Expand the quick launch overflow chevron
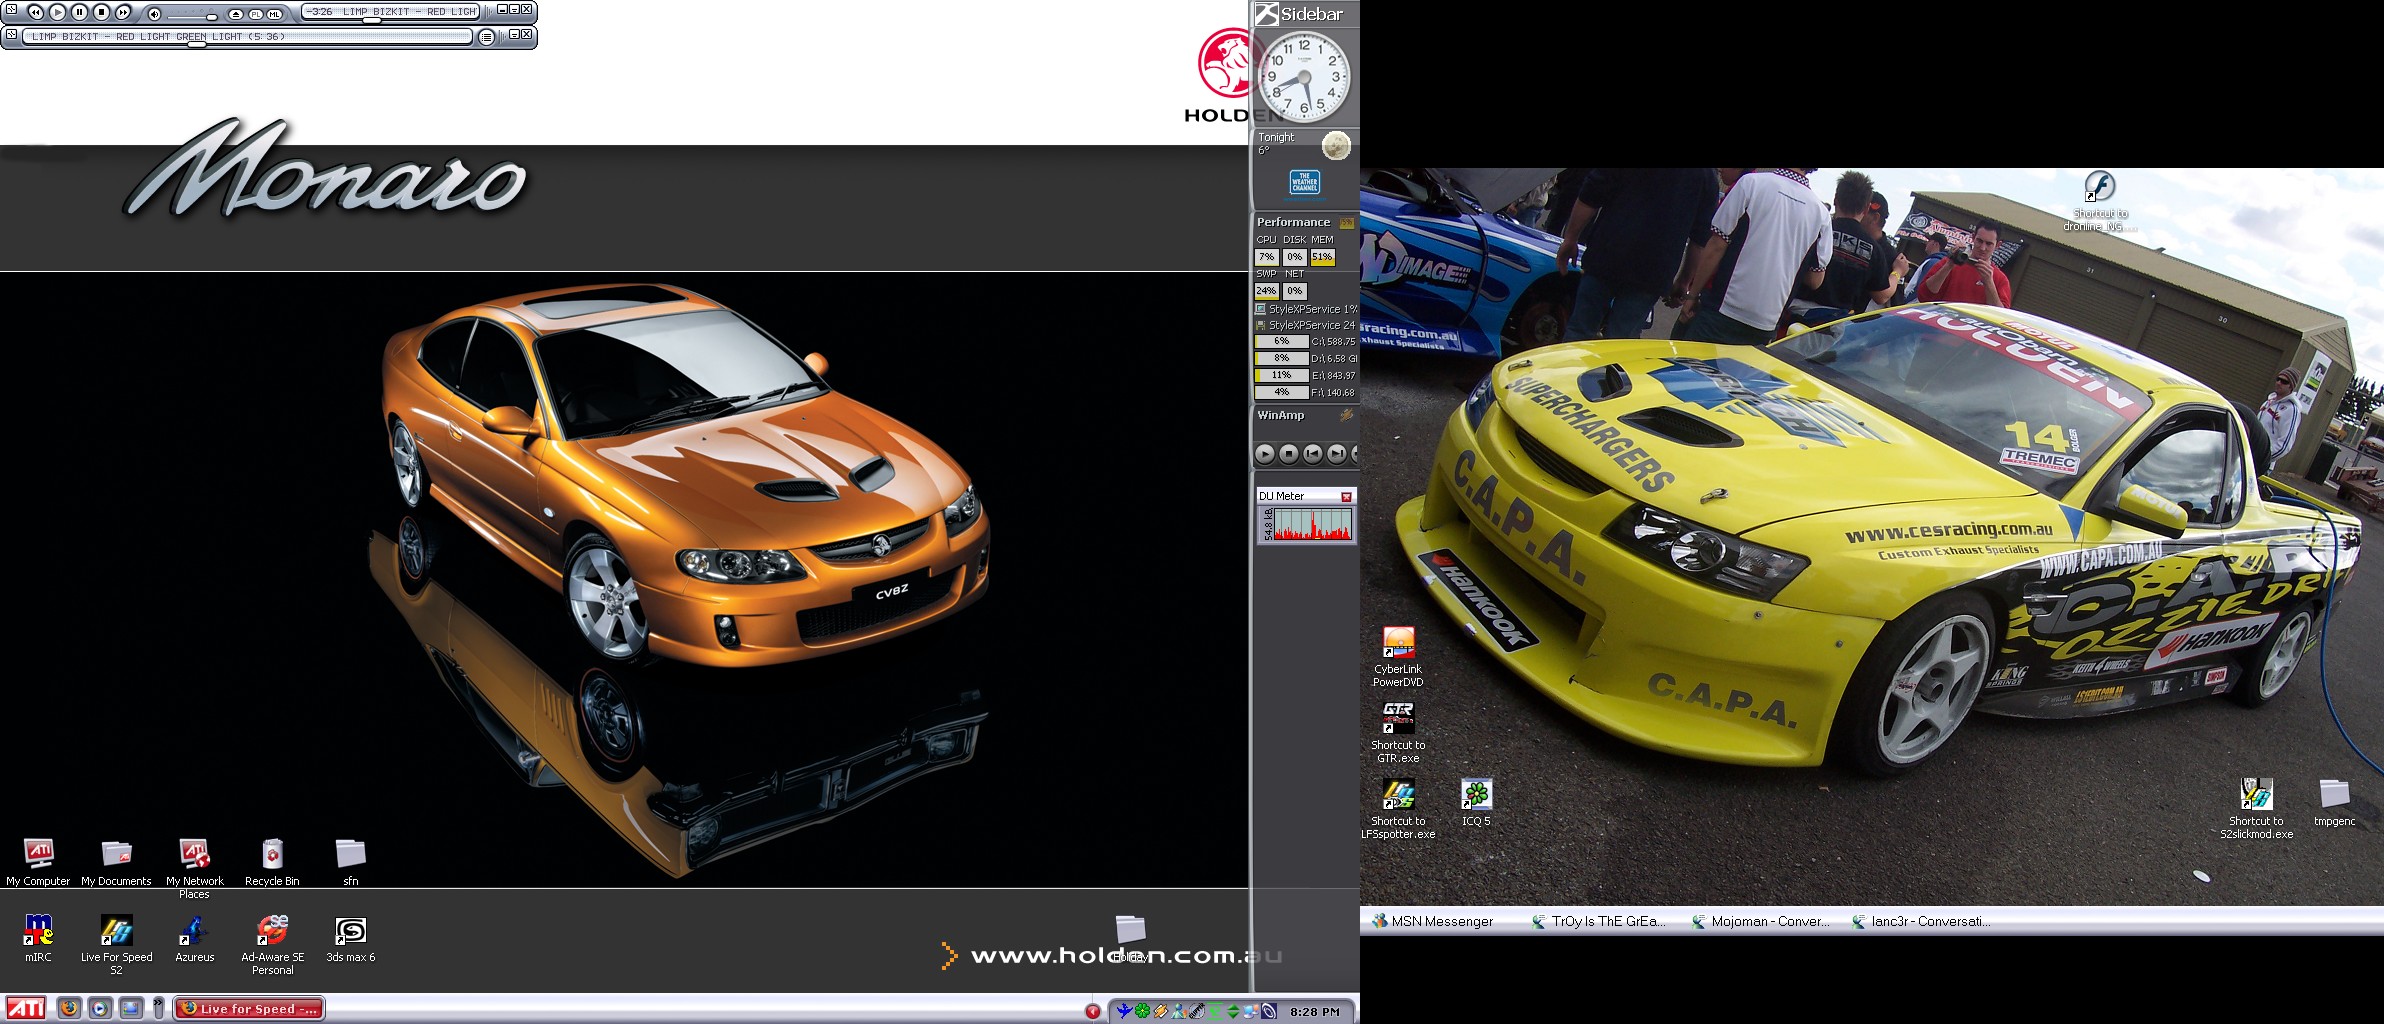This screenshot has height=1024, width=2384. [158, 1009]
